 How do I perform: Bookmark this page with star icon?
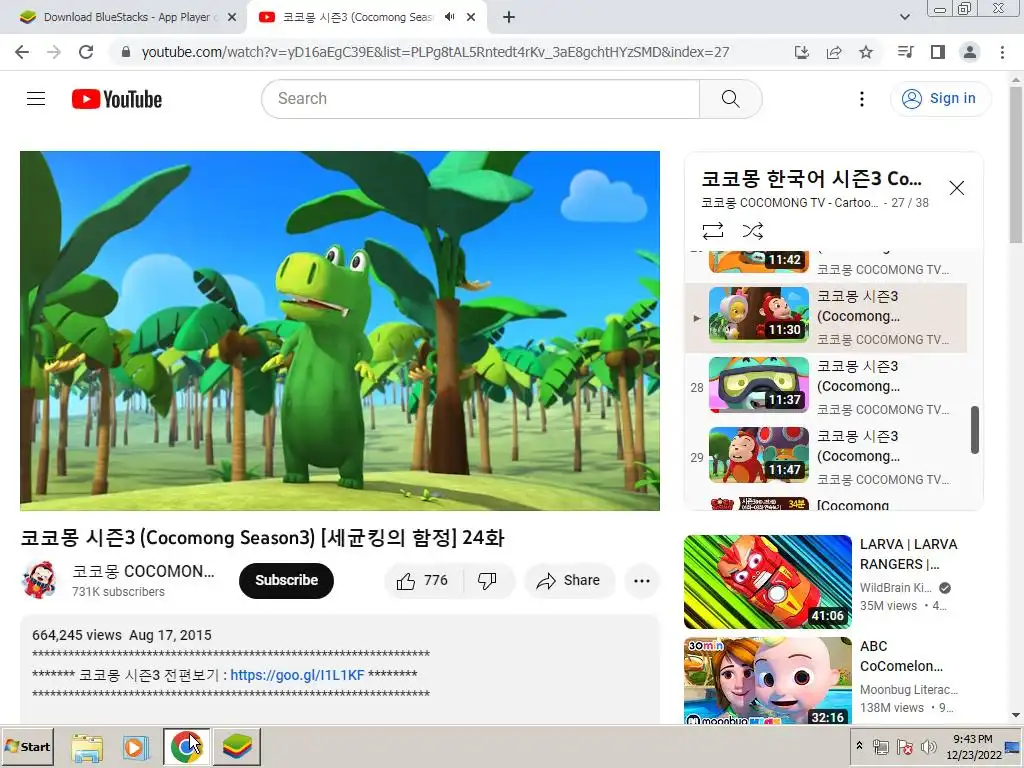point(866,52)
